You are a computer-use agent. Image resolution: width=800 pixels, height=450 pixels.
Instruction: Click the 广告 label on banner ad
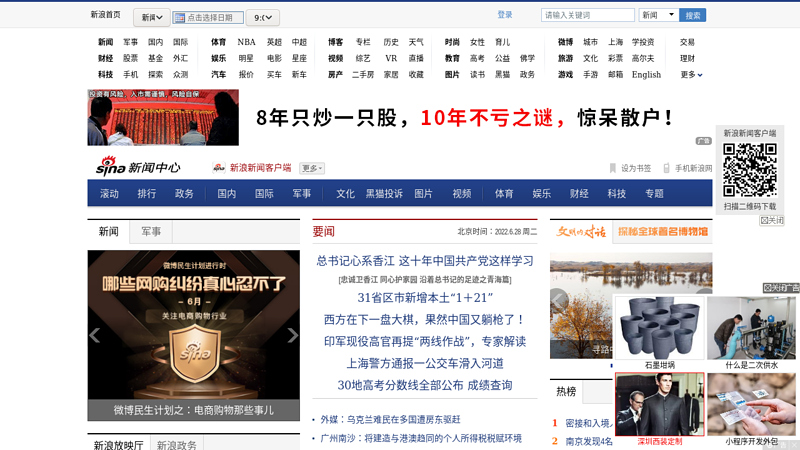click(704, 141)
